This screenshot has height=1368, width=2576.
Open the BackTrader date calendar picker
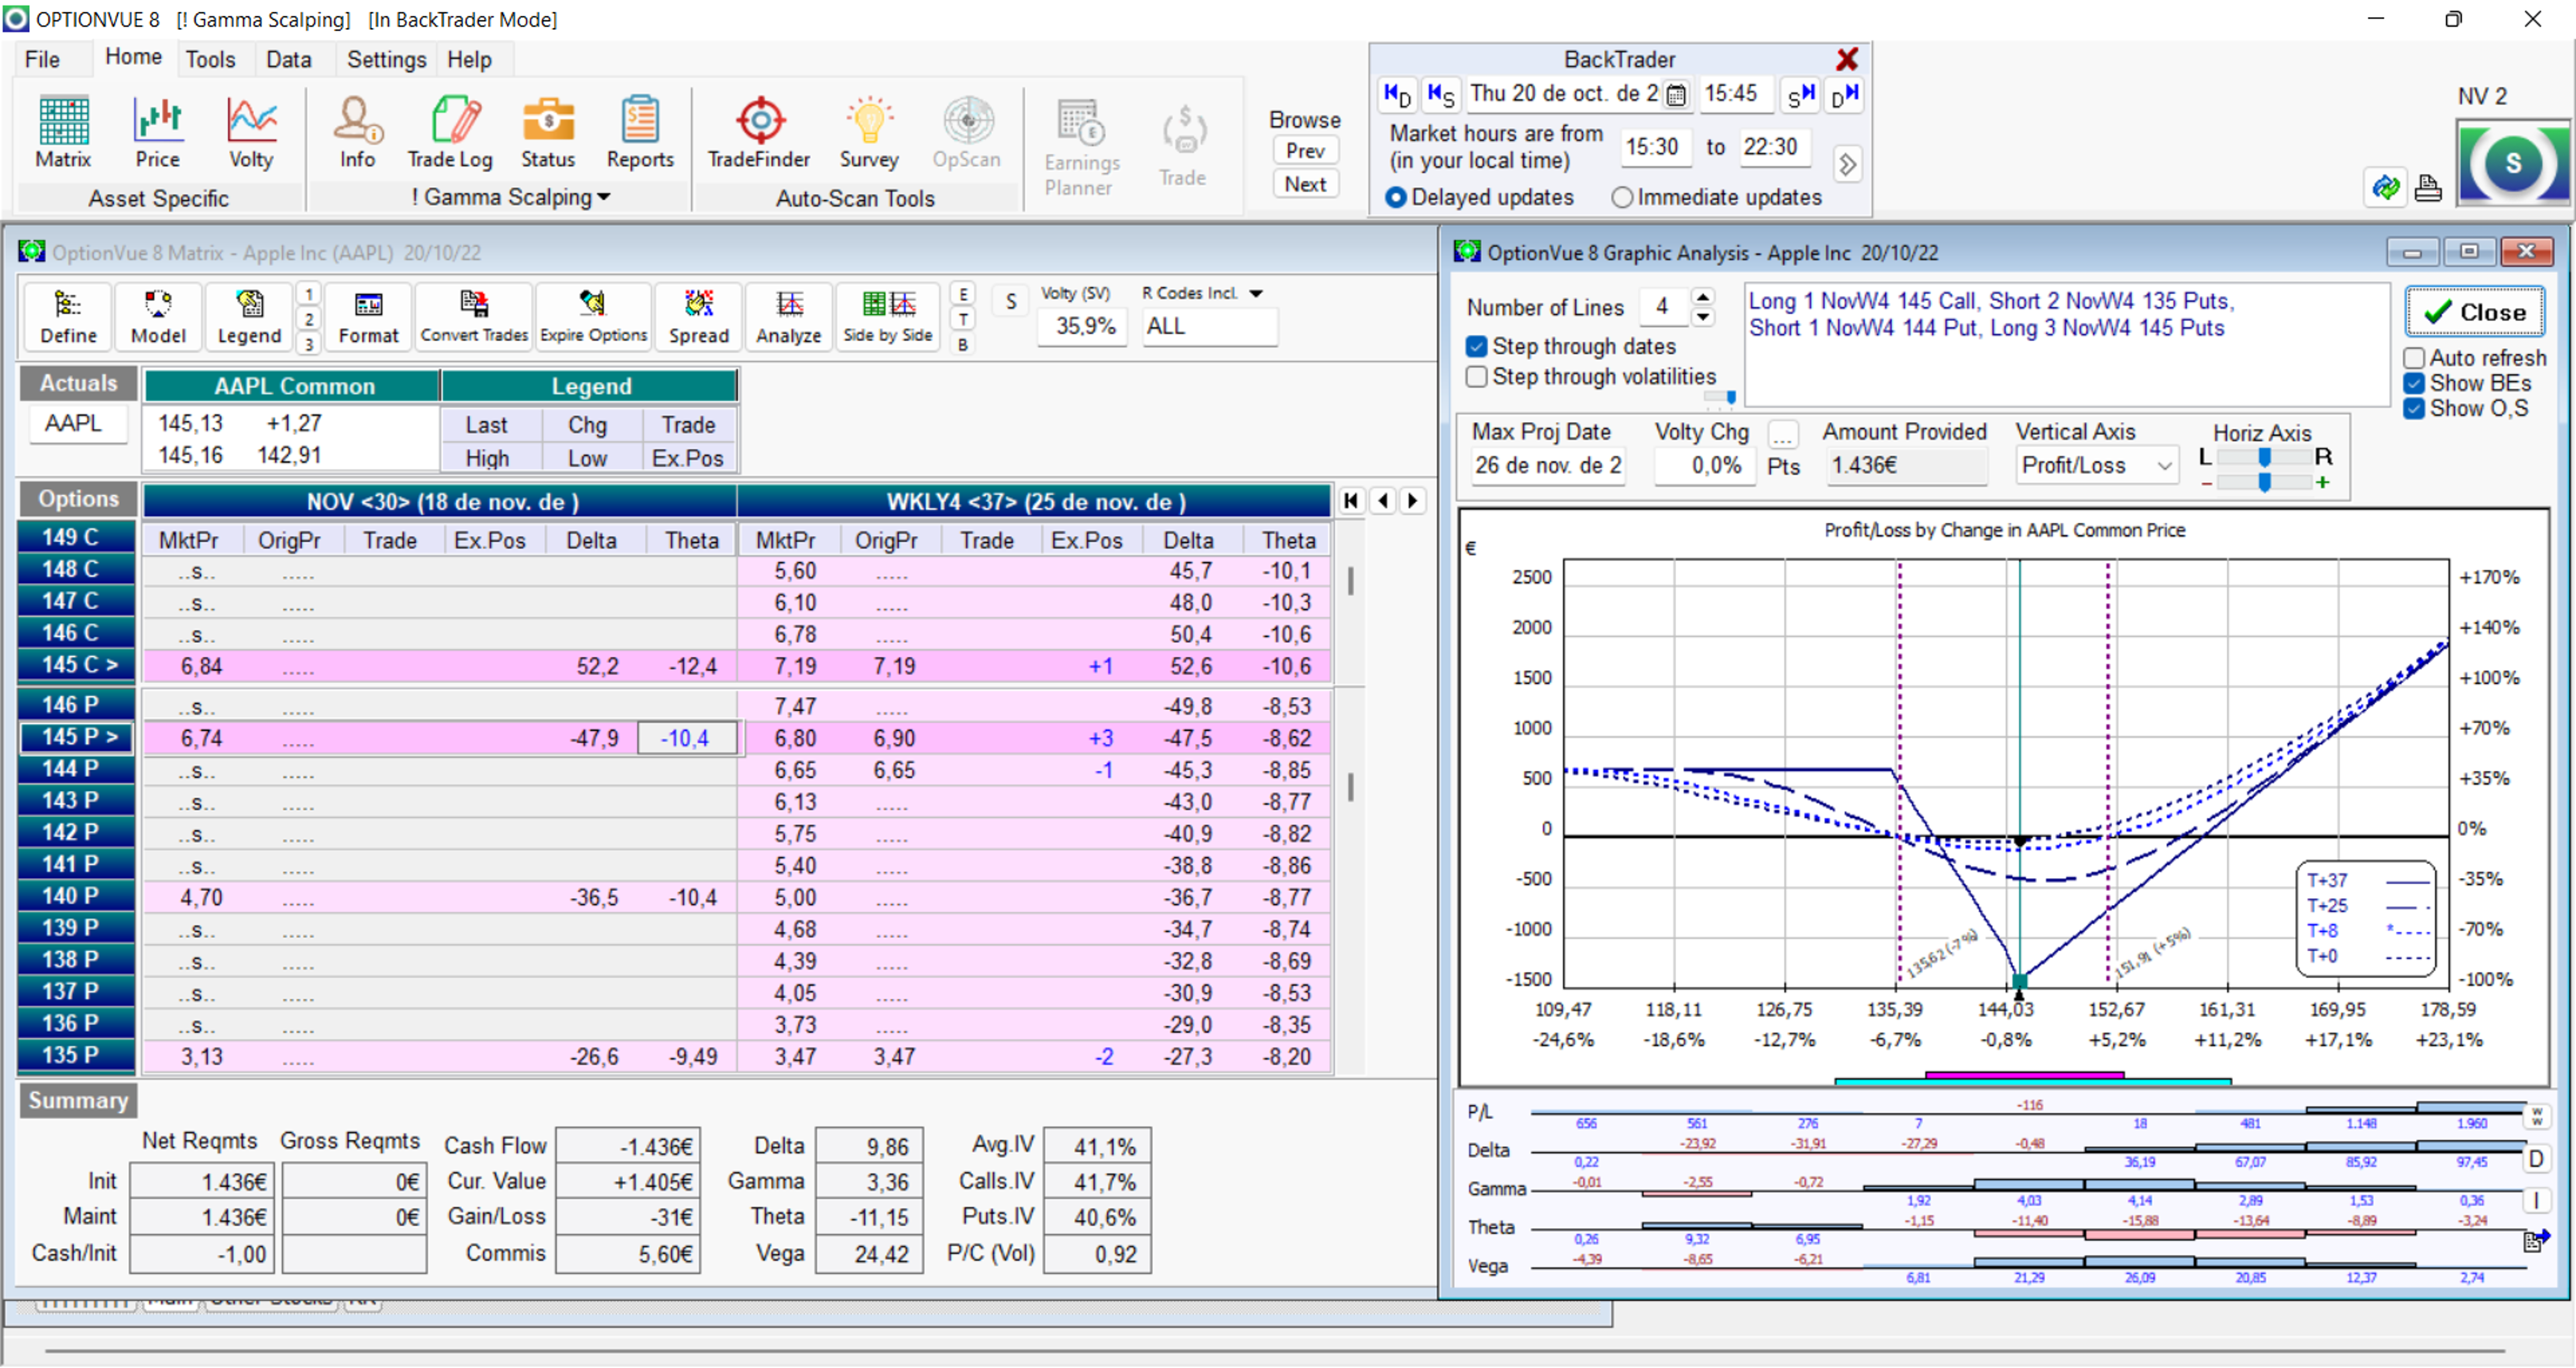[1677, 95]
